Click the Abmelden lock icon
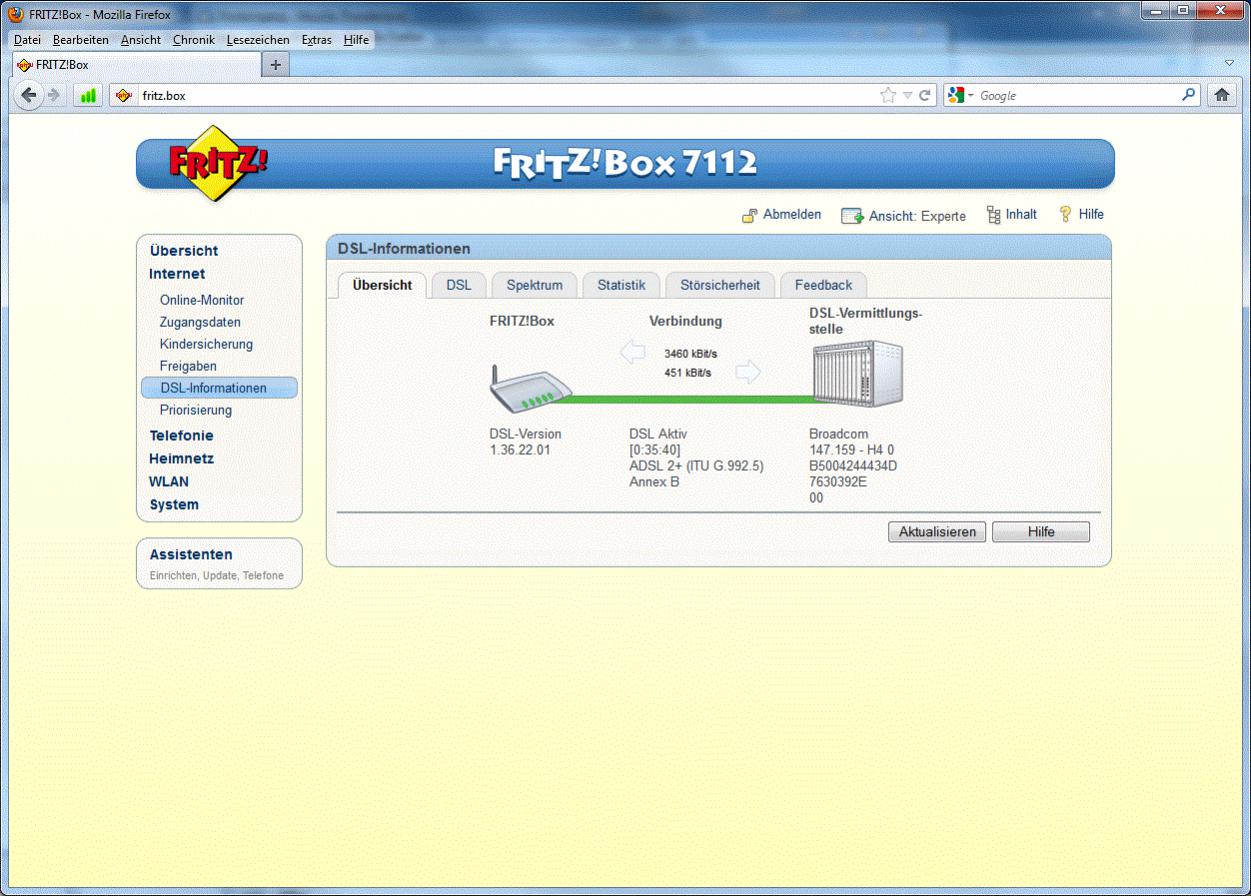Image resolution: width=1251 pixels, height=896 pixels. pos(750,215)
